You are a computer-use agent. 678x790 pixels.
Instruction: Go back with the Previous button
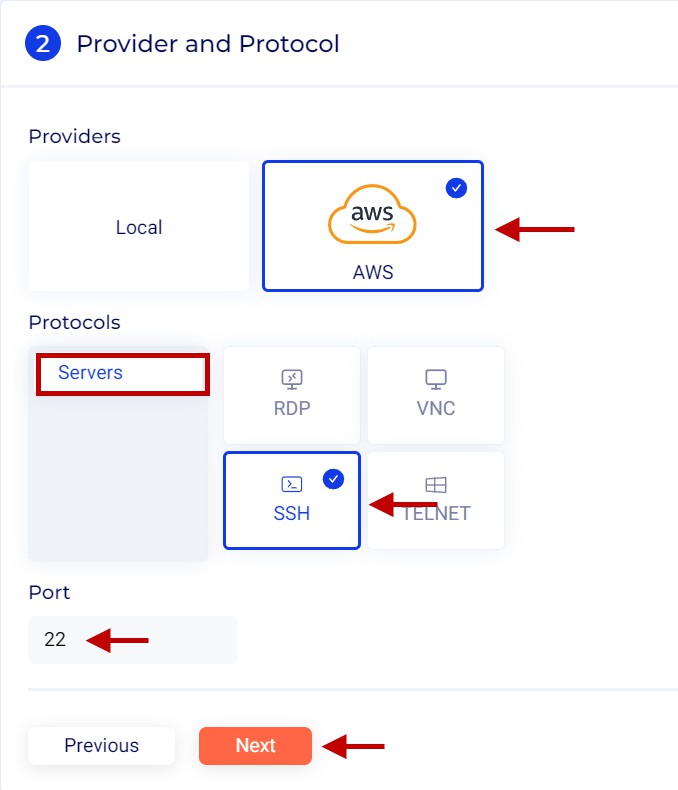[x=102, y=746]
